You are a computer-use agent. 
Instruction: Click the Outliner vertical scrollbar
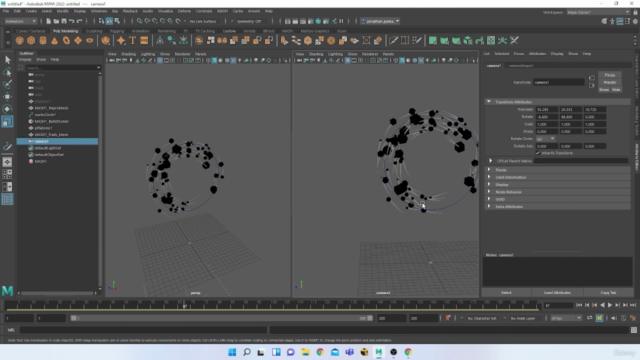point(100,180)
